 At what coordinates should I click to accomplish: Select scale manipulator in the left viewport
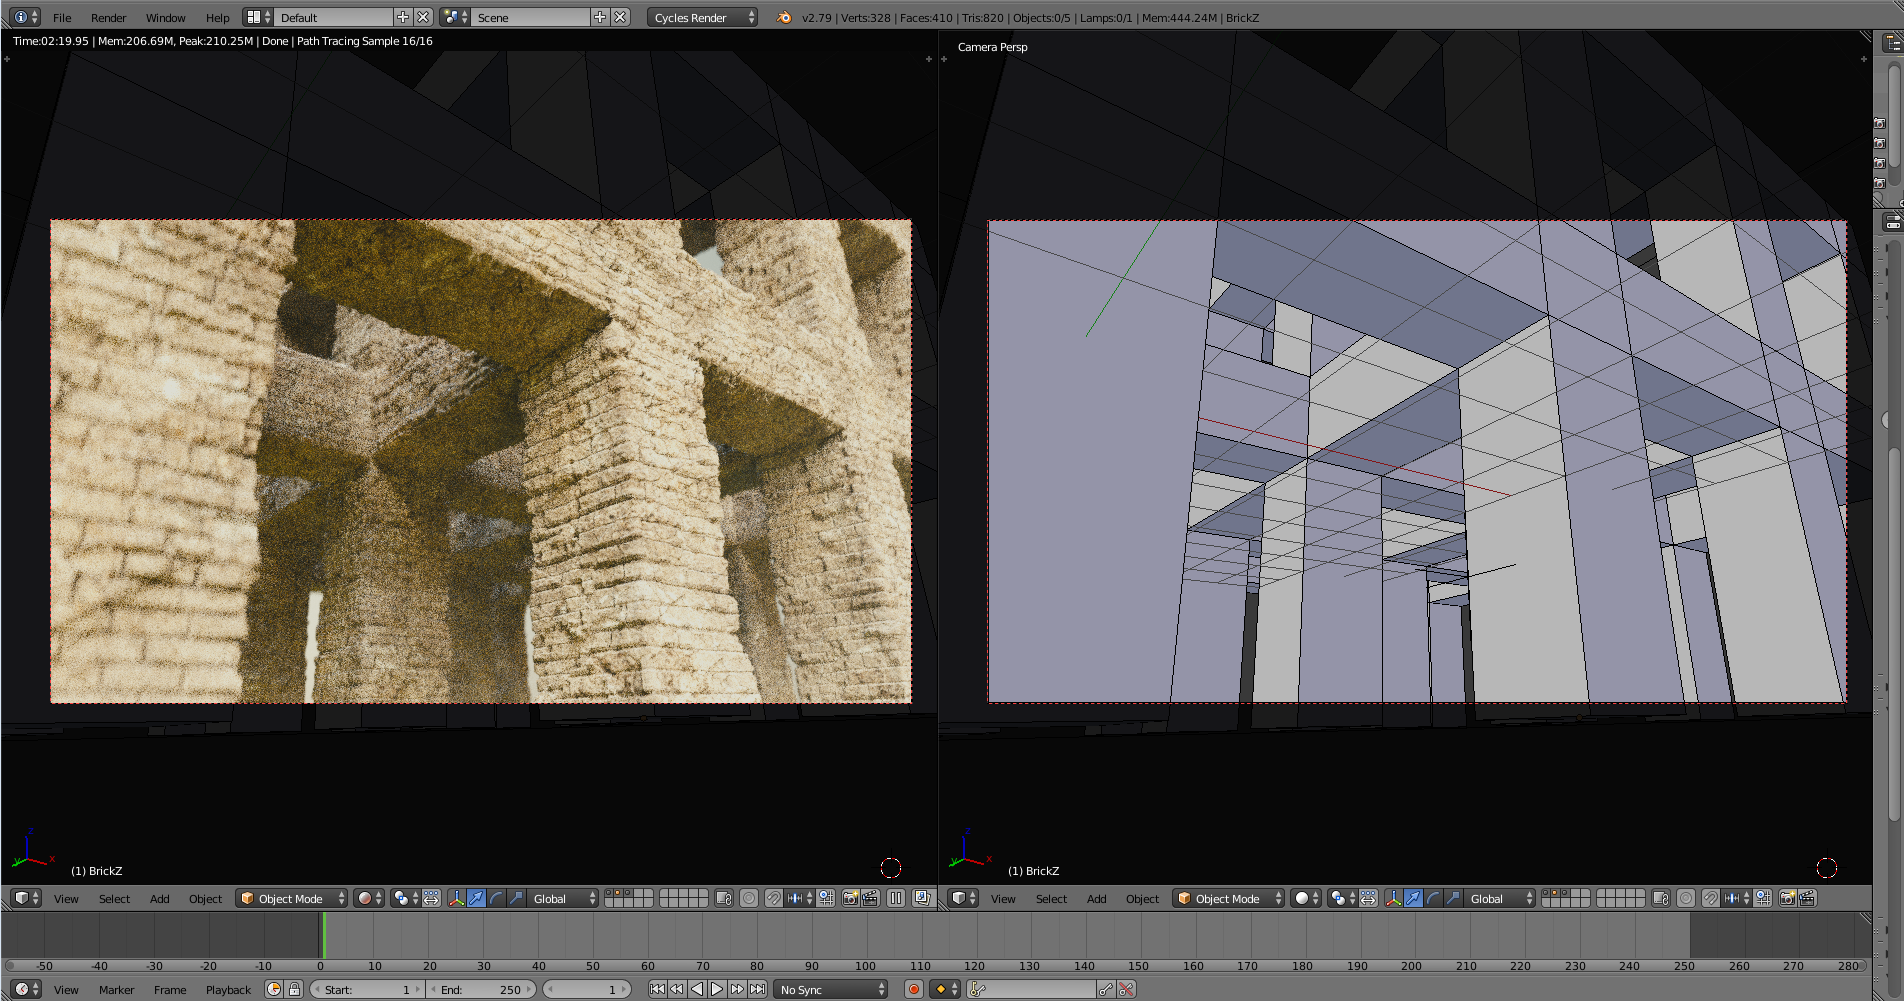(516, 898)
